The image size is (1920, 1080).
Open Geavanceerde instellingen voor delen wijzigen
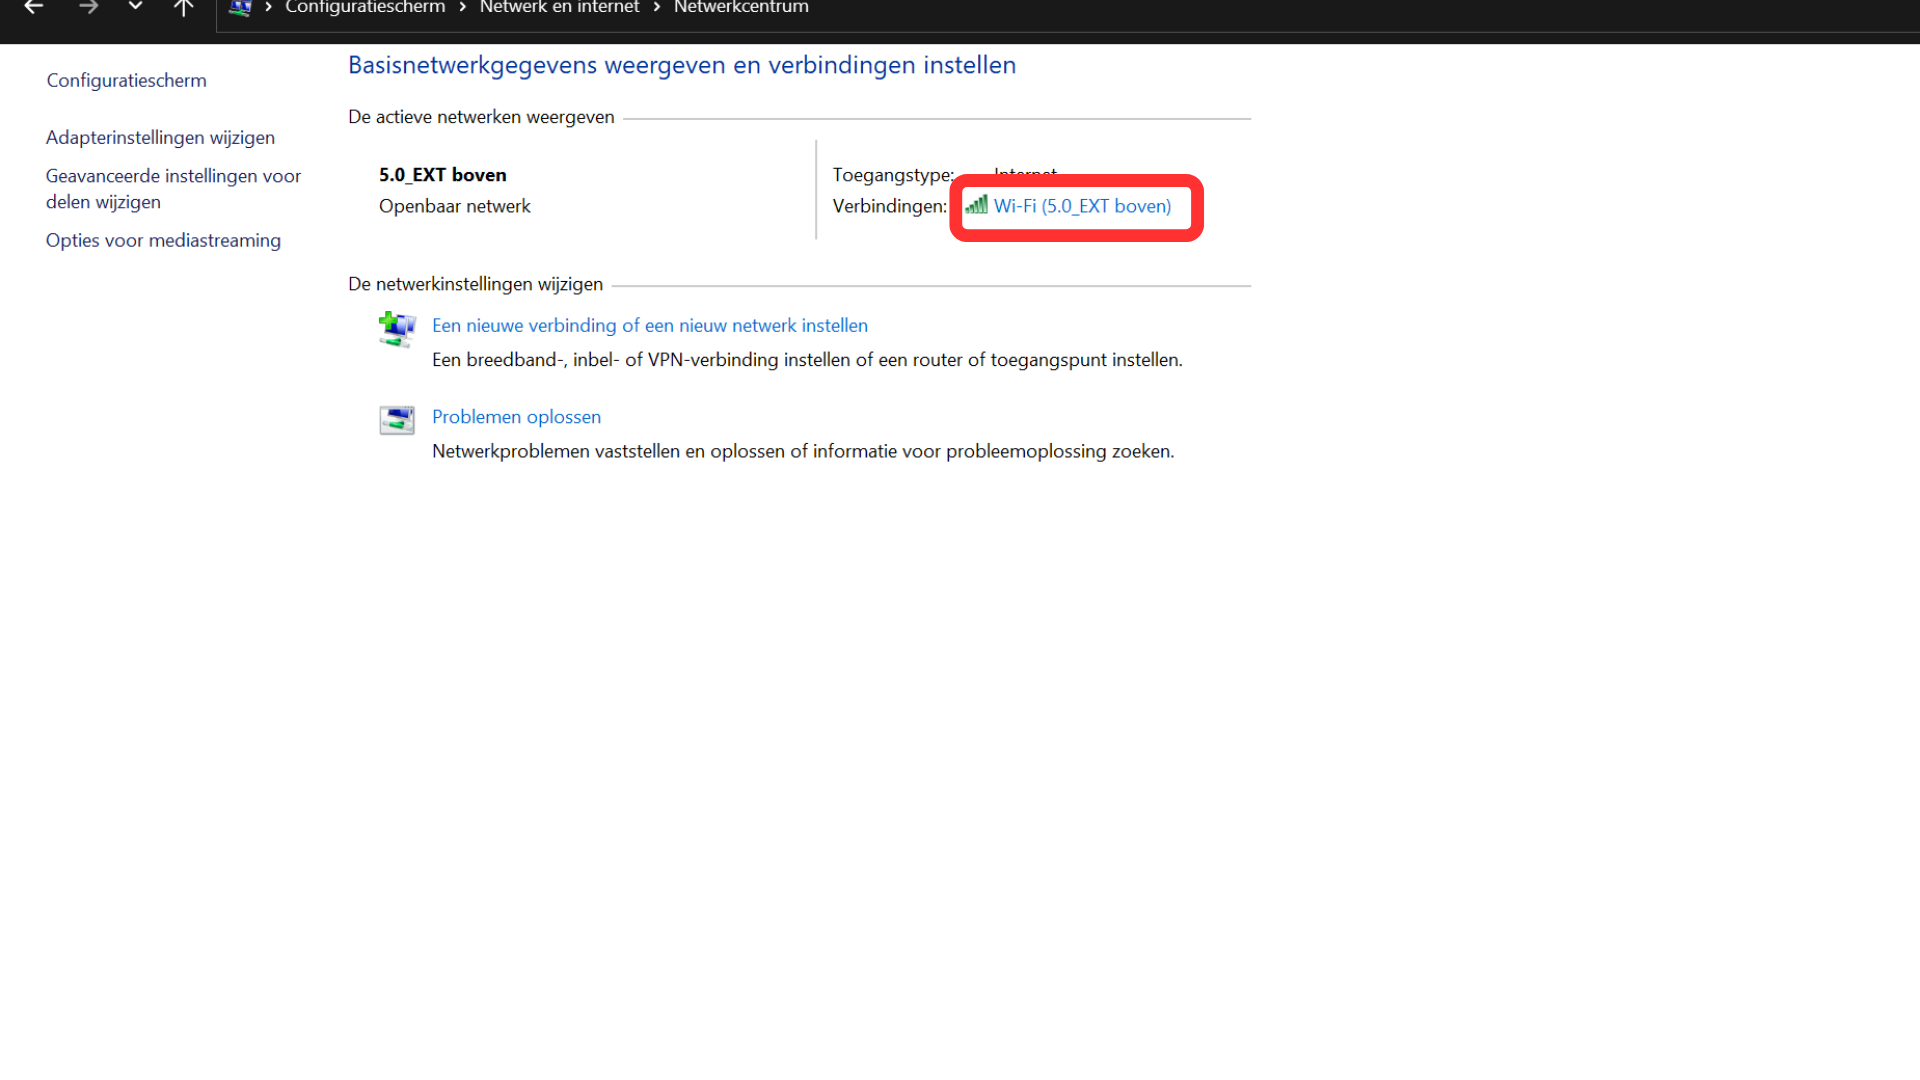click(173, 188)
